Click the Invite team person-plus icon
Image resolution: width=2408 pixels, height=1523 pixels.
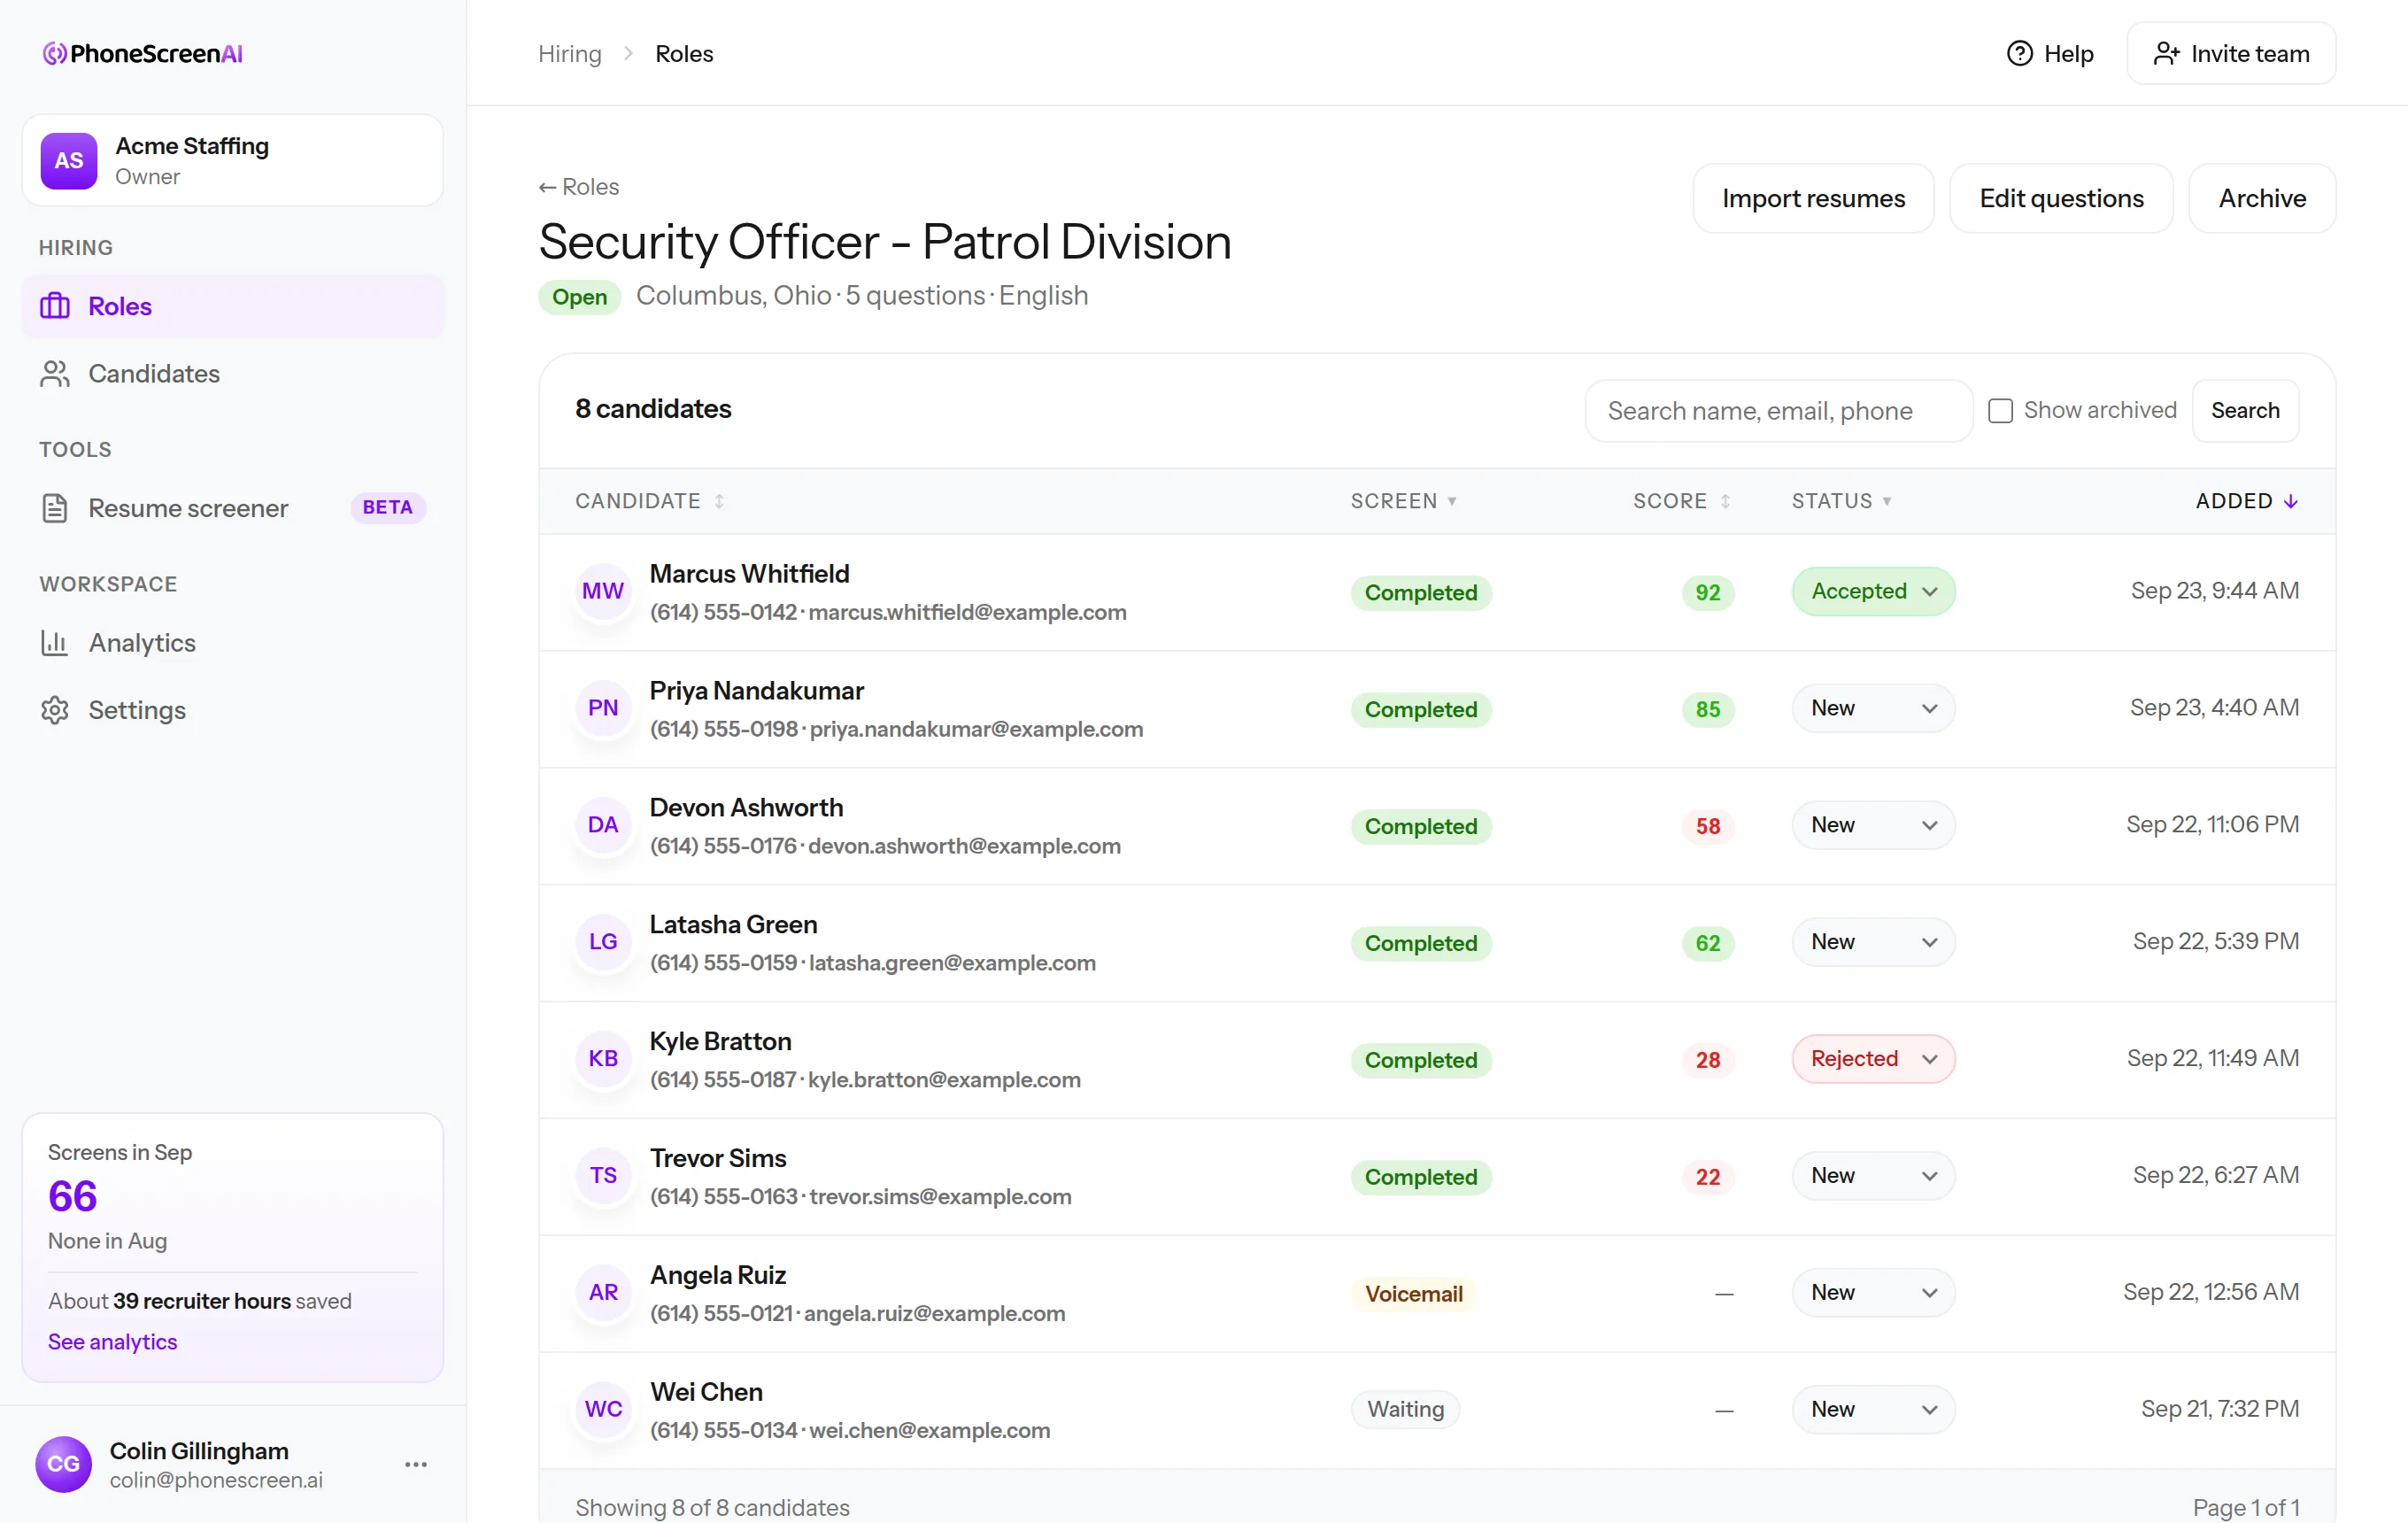tap(2165, 53)
